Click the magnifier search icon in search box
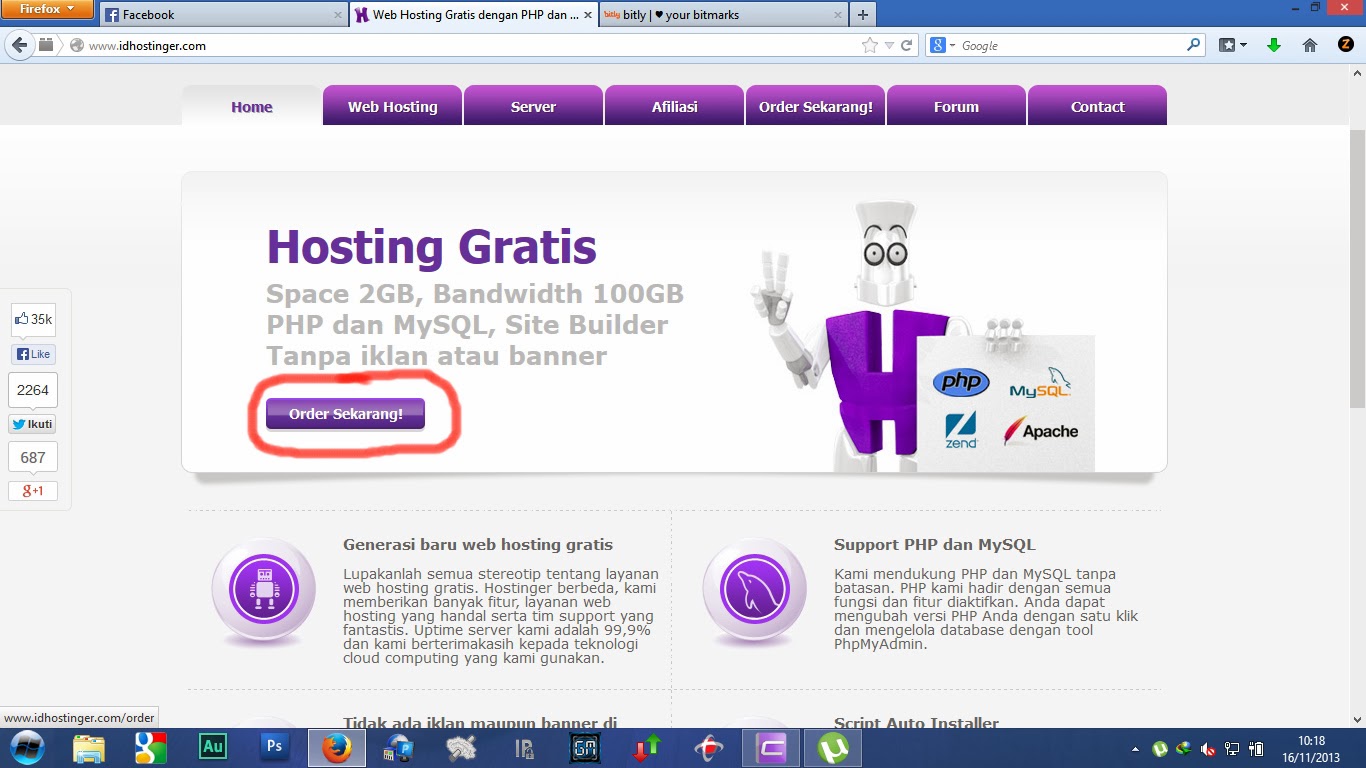Screen dimensions: 1366x768 pos(1193,45)
